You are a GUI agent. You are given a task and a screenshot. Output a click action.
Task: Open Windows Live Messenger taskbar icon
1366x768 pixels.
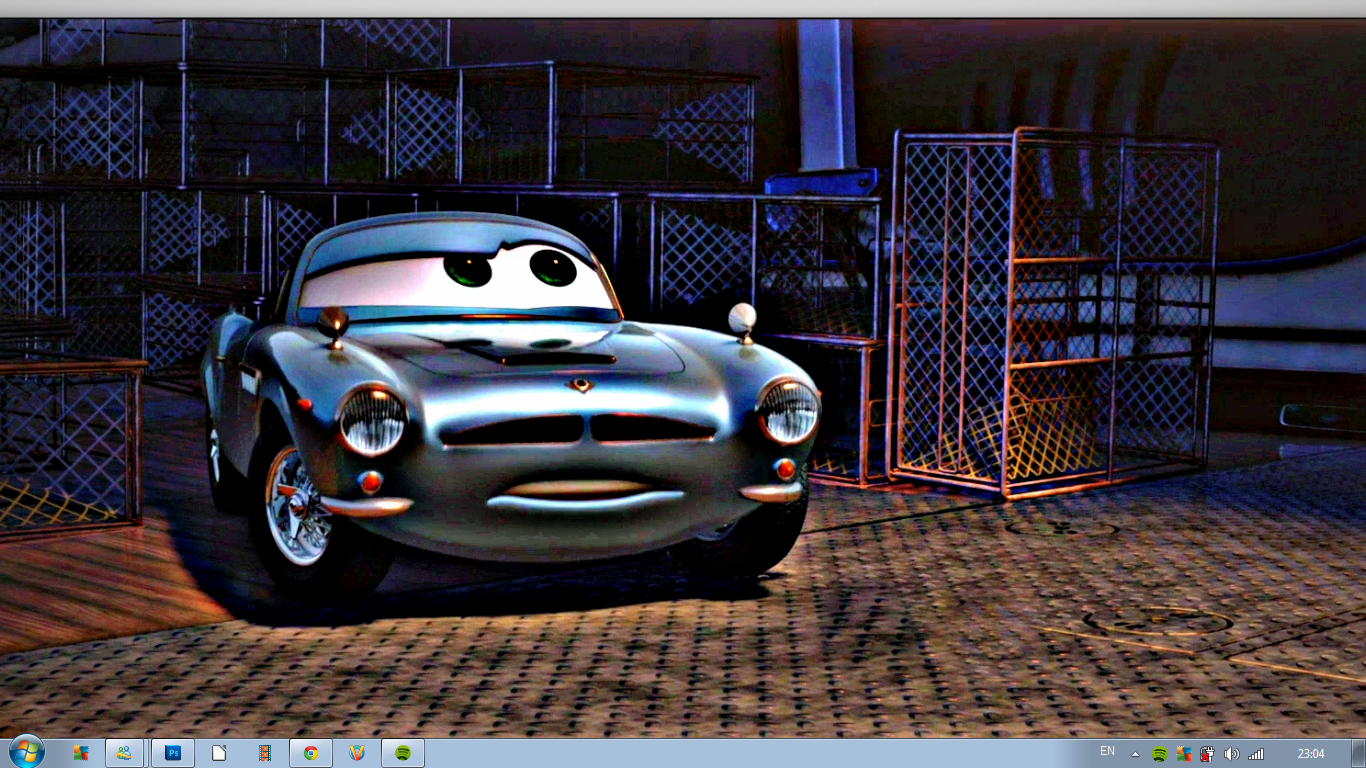coord(124,753)
